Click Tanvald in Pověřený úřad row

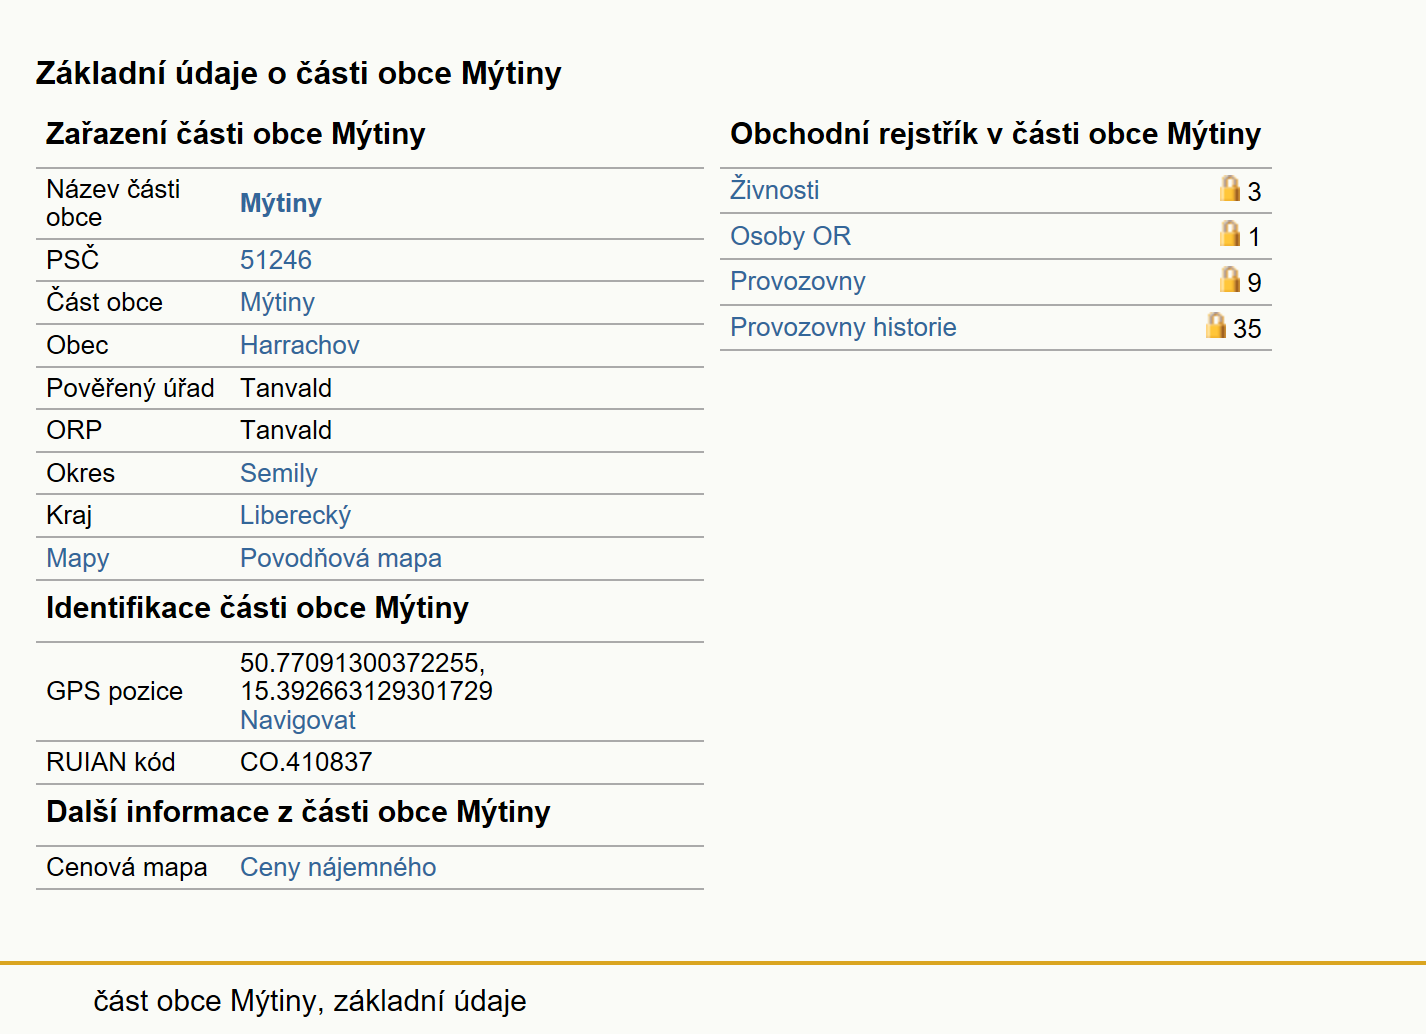(x=286, y=388)
